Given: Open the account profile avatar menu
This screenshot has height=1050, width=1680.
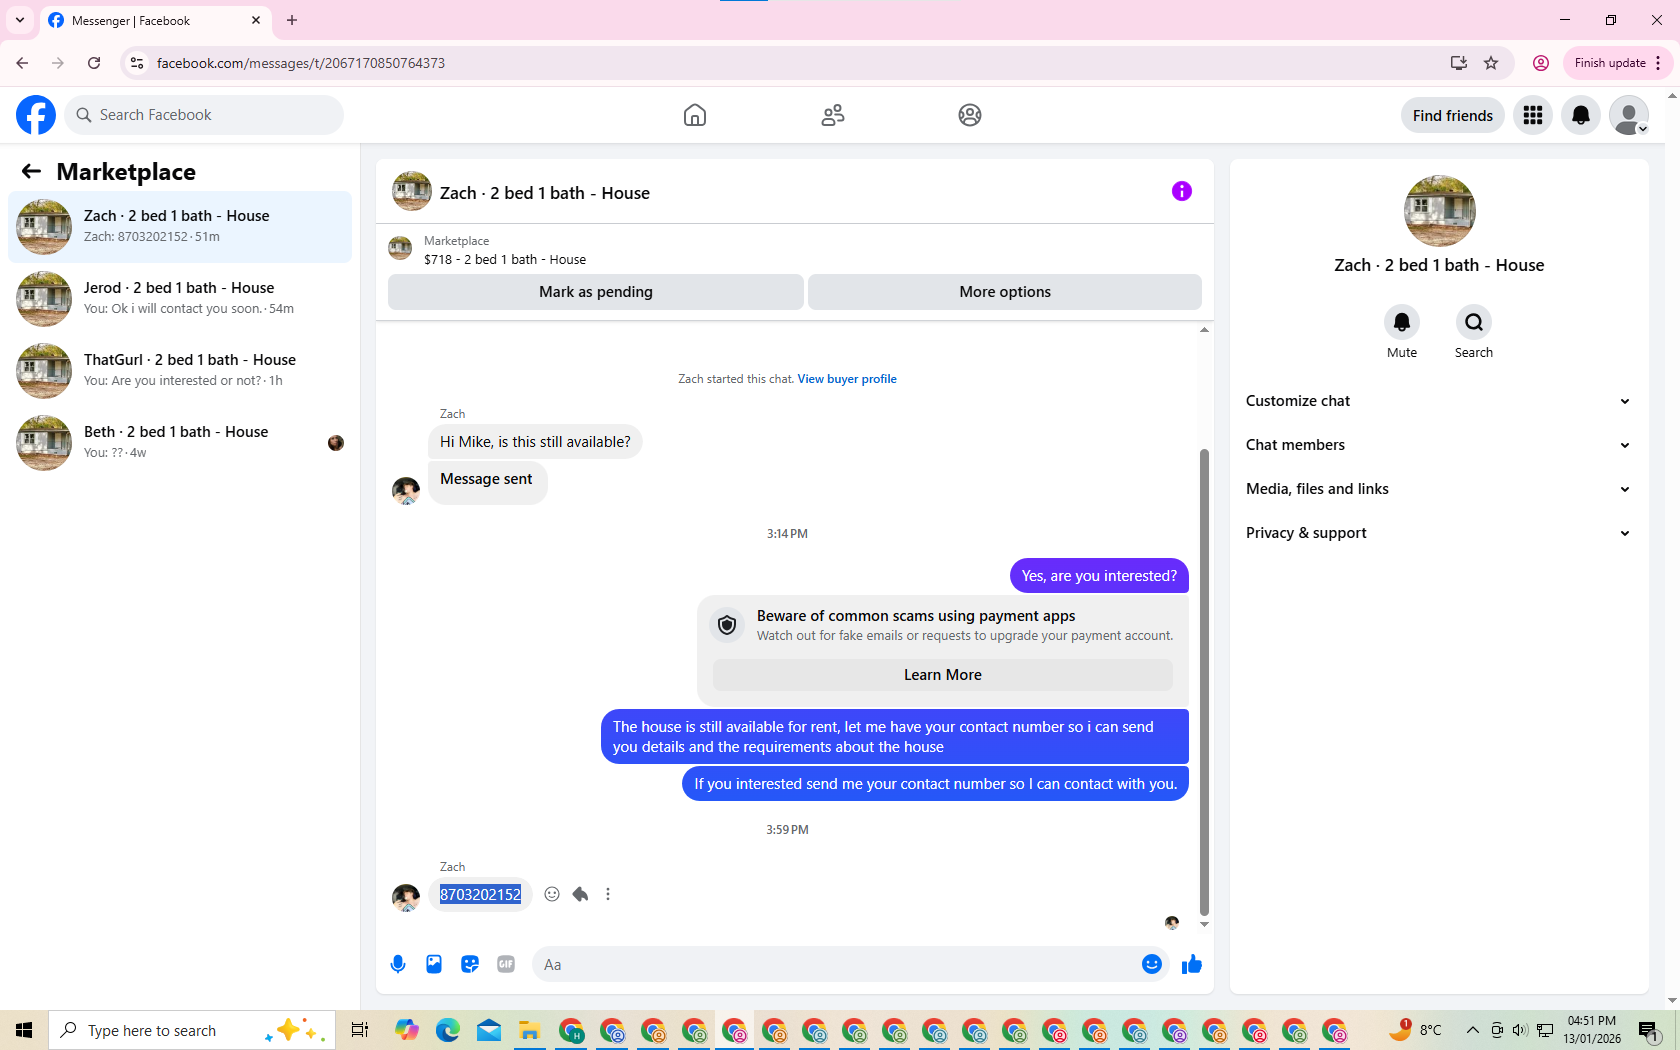Looking at the screenshot, I should click(1629, 115).
